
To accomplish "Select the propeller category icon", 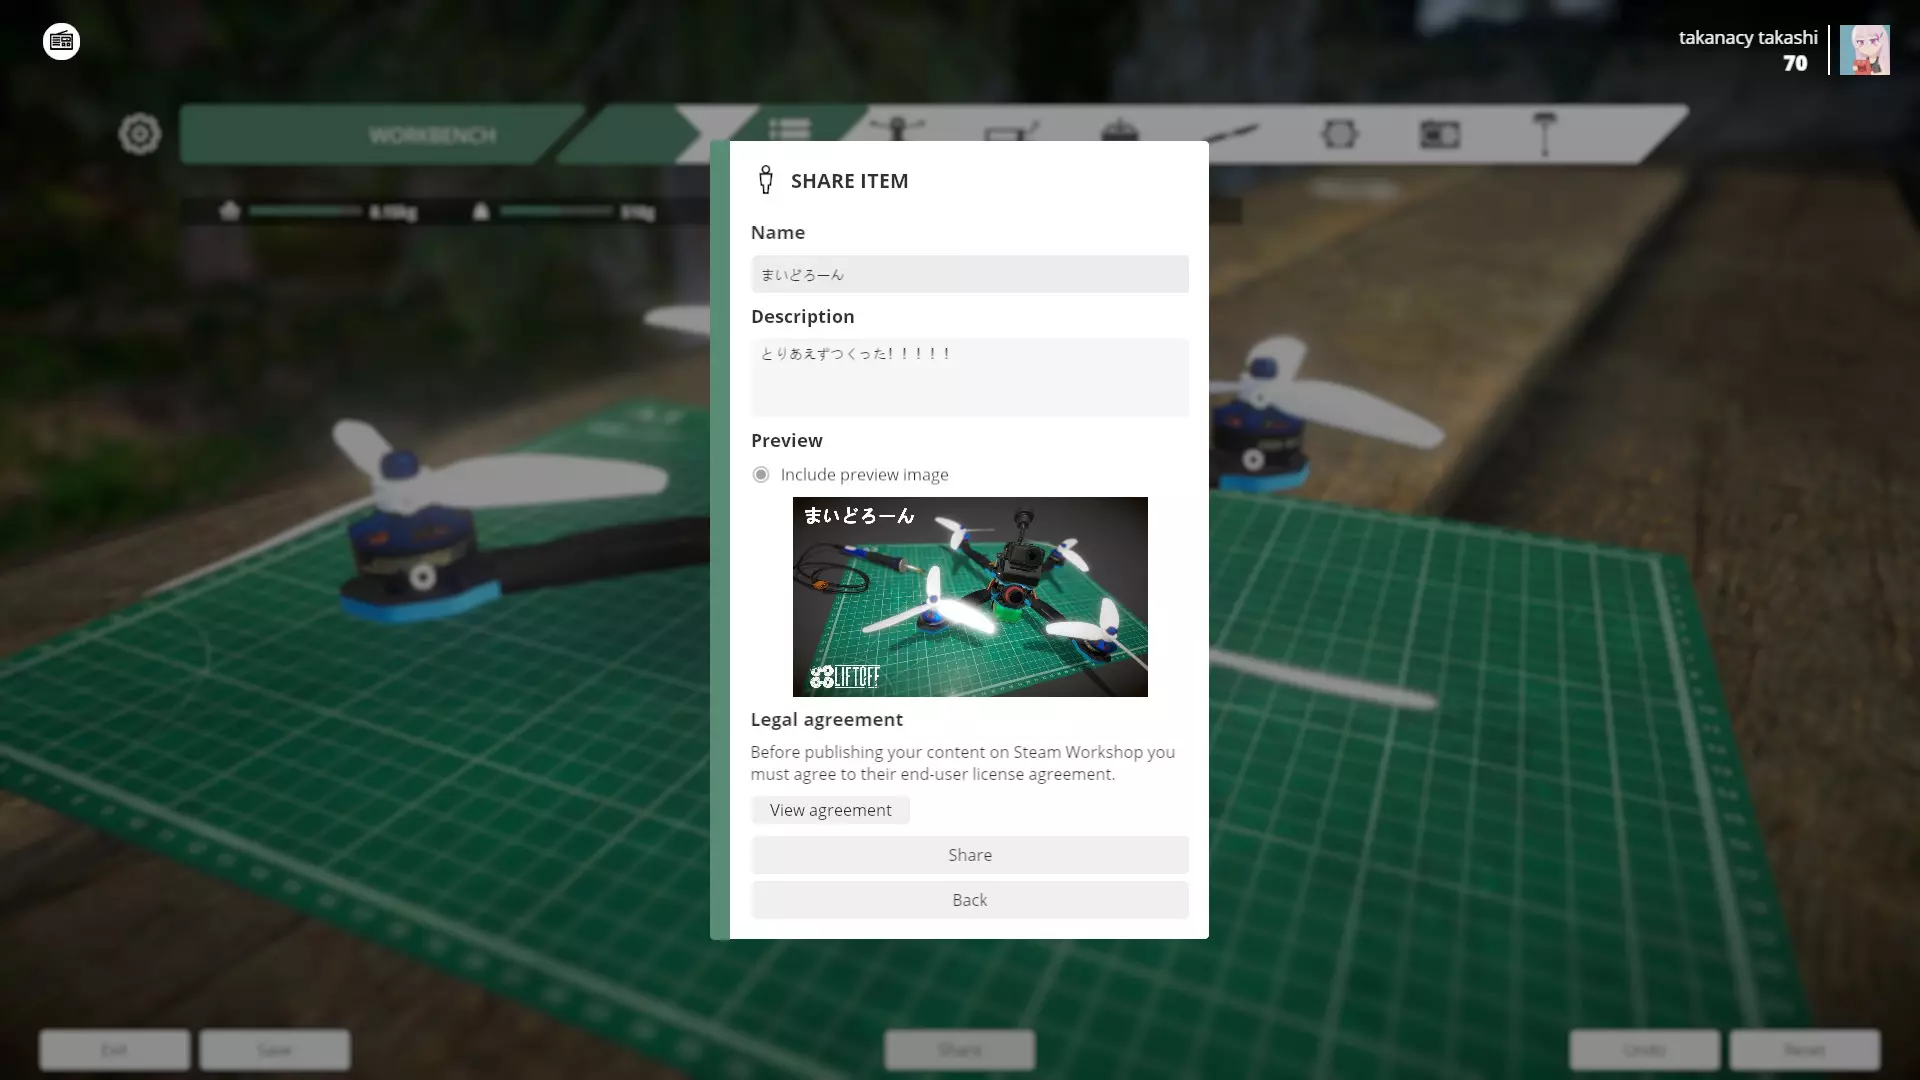I will tap(1230, 133).
